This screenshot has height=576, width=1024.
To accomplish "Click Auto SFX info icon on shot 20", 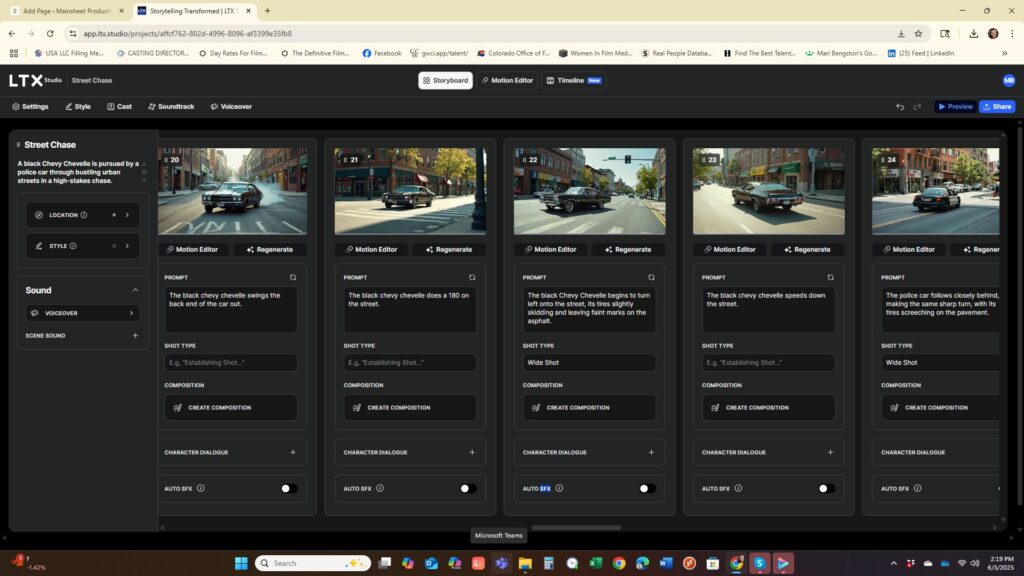I will (201, 489).
